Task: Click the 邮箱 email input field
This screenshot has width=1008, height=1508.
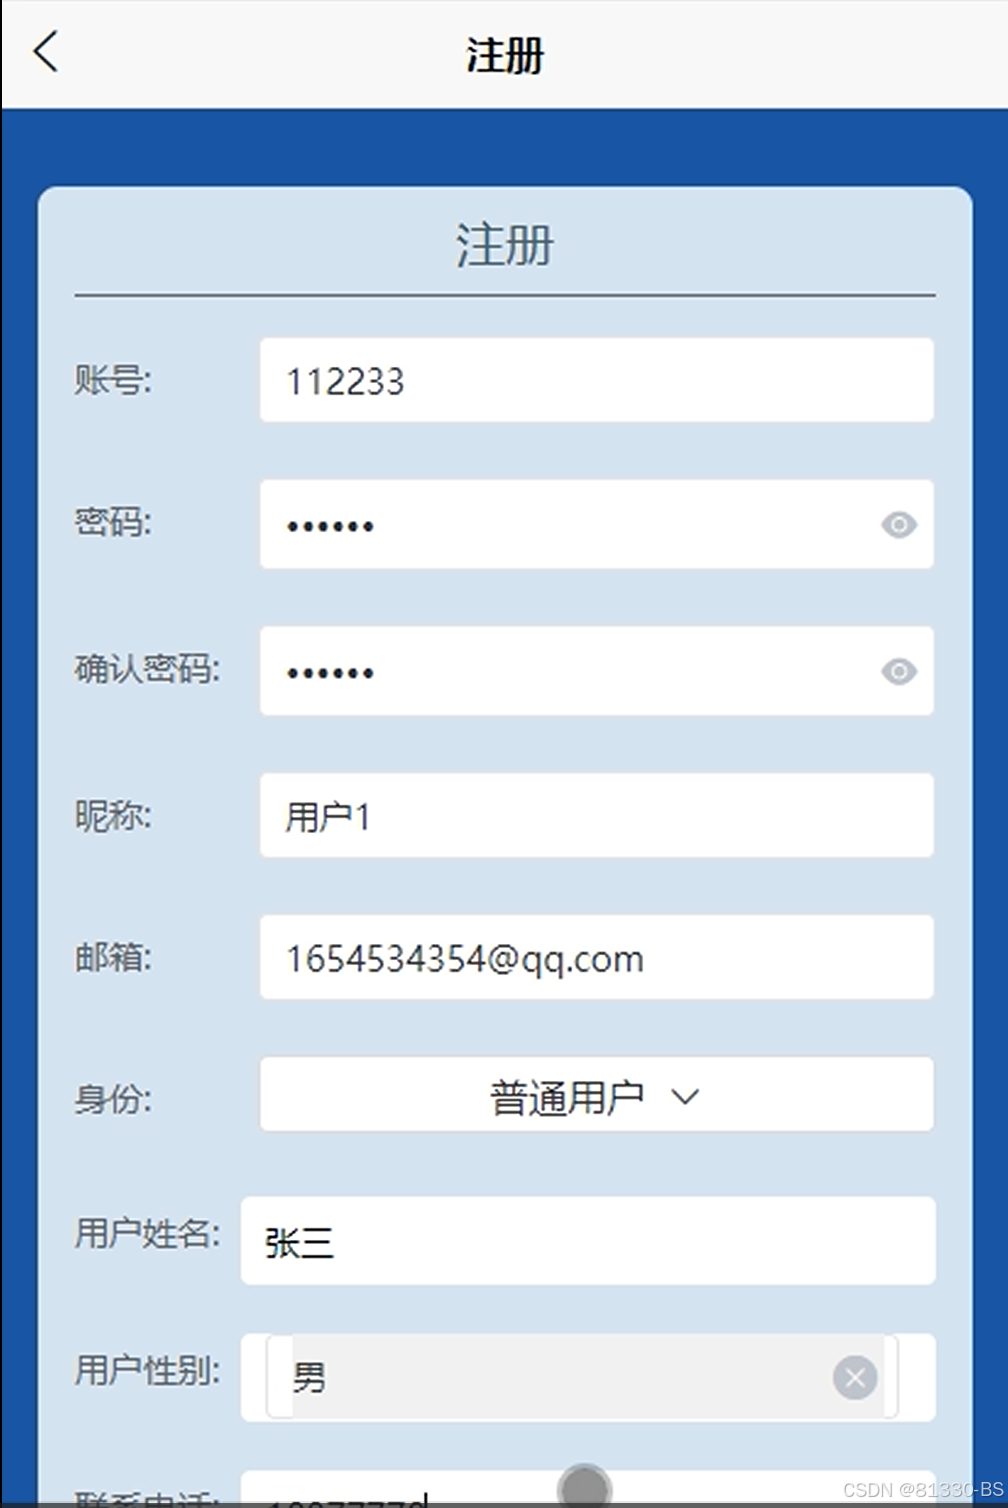Action: 597,957
